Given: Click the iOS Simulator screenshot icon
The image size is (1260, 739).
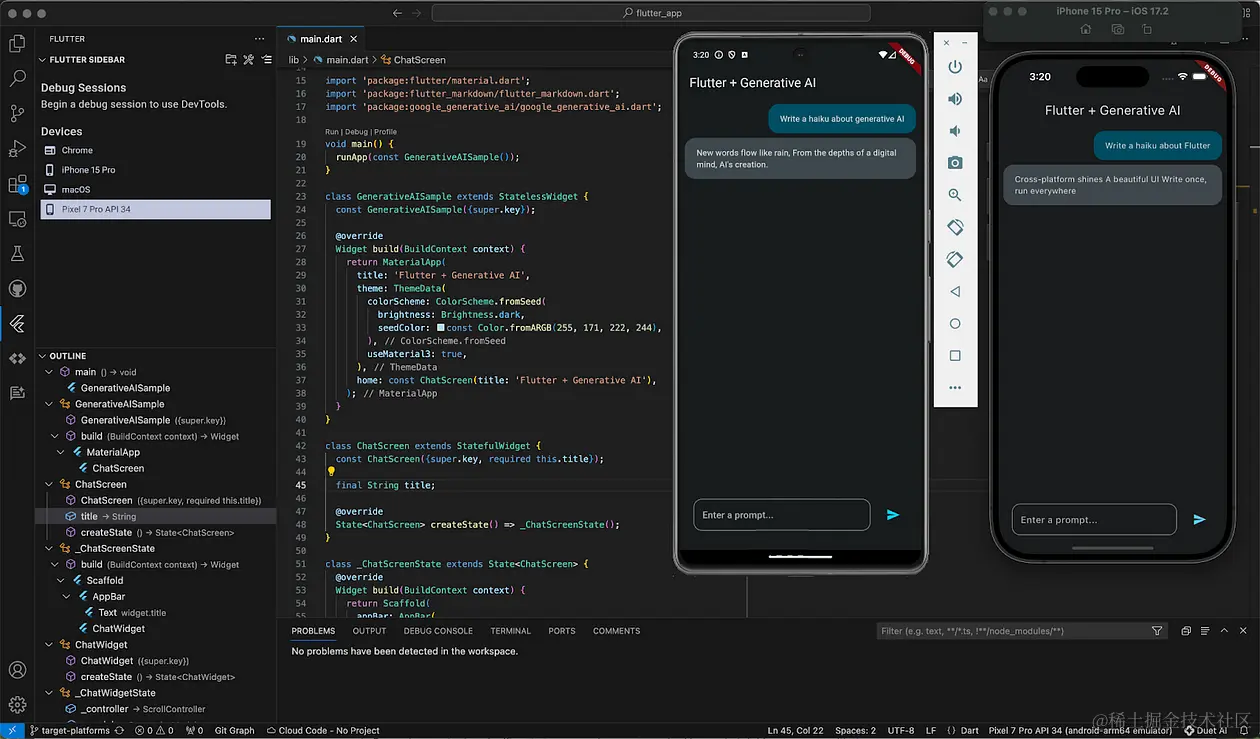Looking at the screenshot, I should click(1117, 29).
